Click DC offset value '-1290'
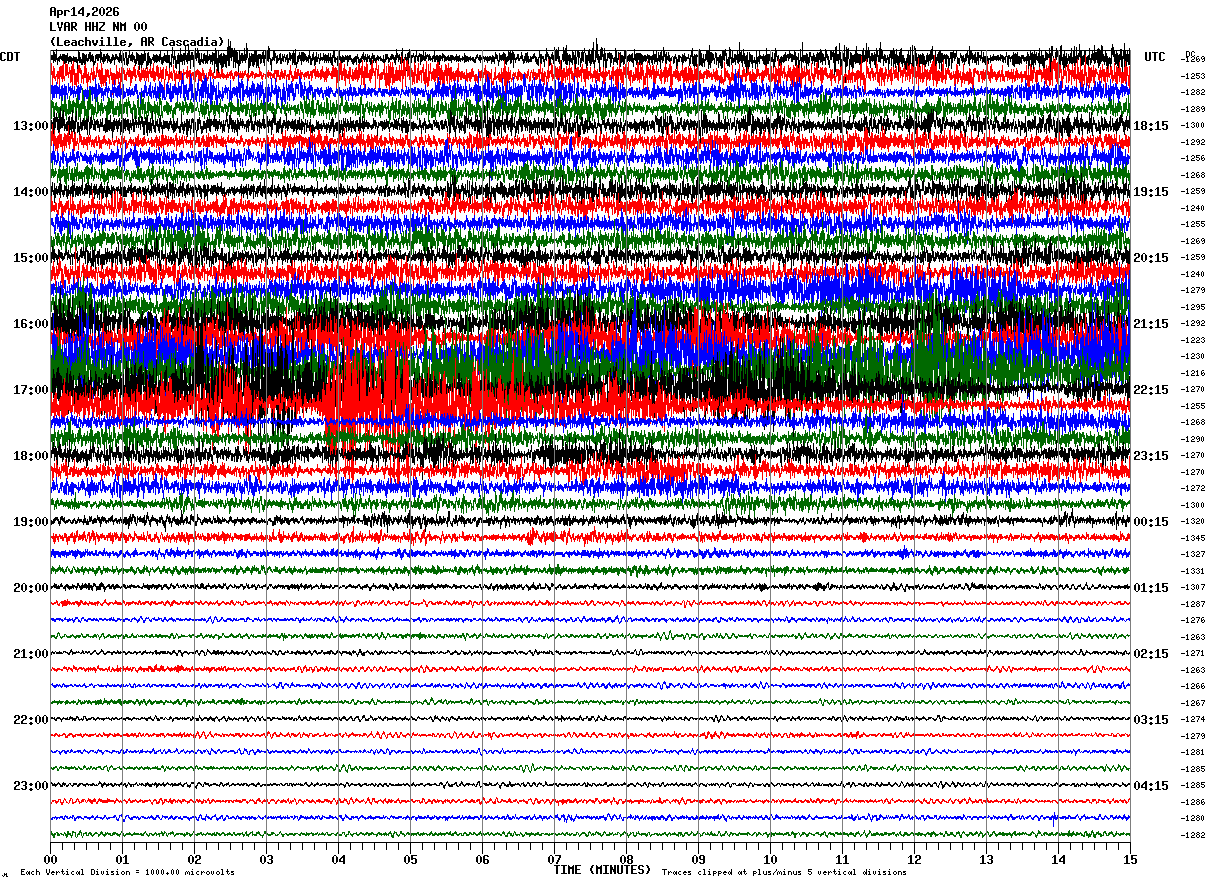 tap(1193, 439)
